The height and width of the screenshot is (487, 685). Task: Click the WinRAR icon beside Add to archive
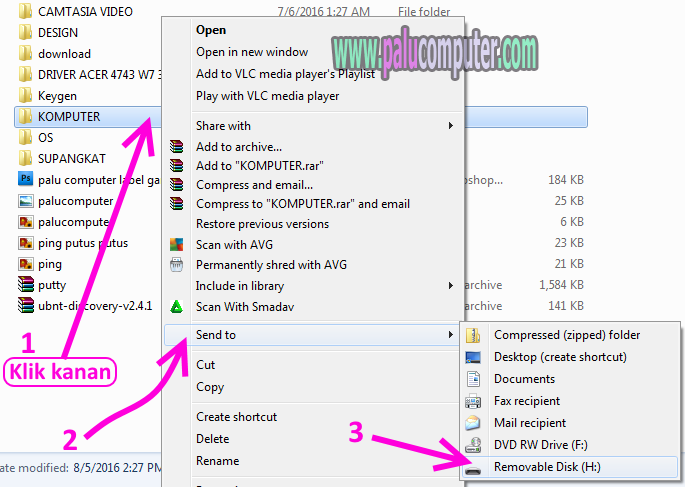[x=176, y=146]
